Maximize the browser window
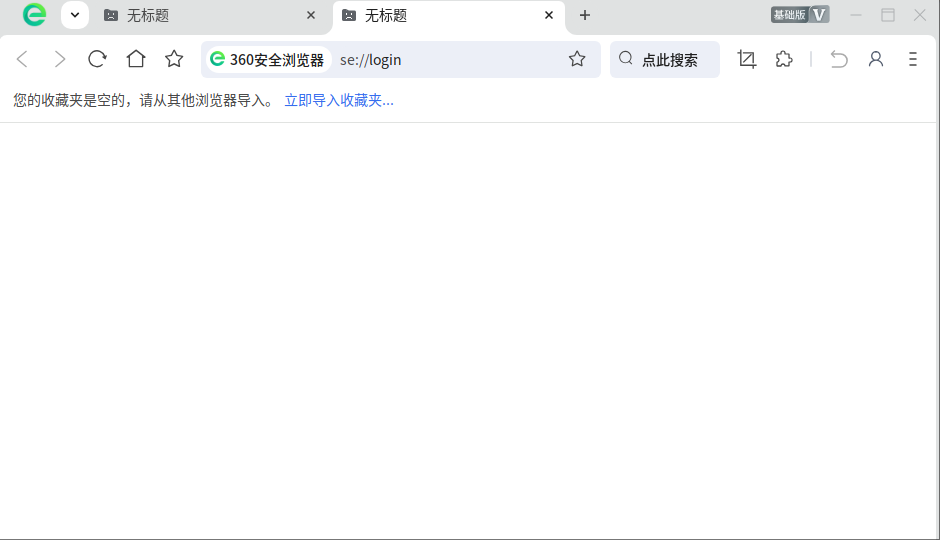The width and height of the screenshot is (940, 540). [x=888, y=16]
